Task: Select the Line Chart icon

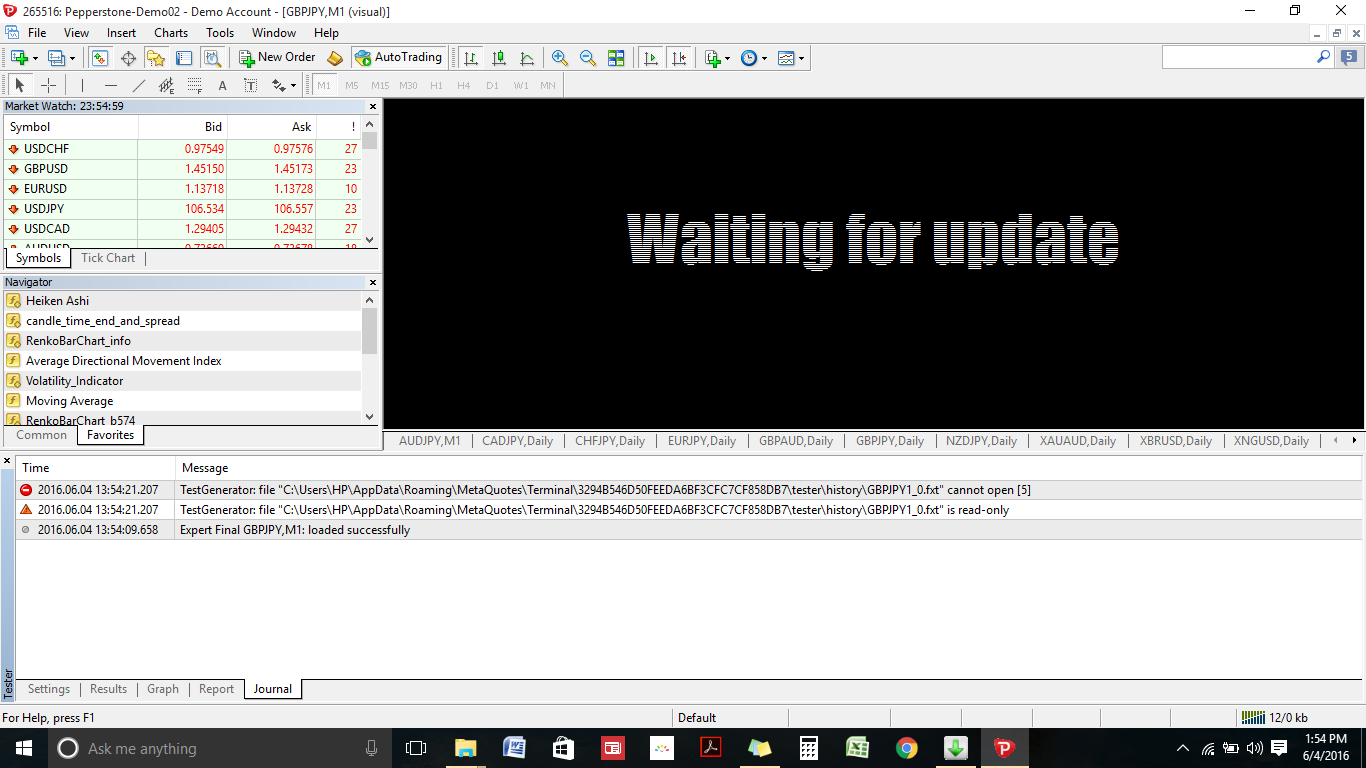Action: click(x=527, y=58)
